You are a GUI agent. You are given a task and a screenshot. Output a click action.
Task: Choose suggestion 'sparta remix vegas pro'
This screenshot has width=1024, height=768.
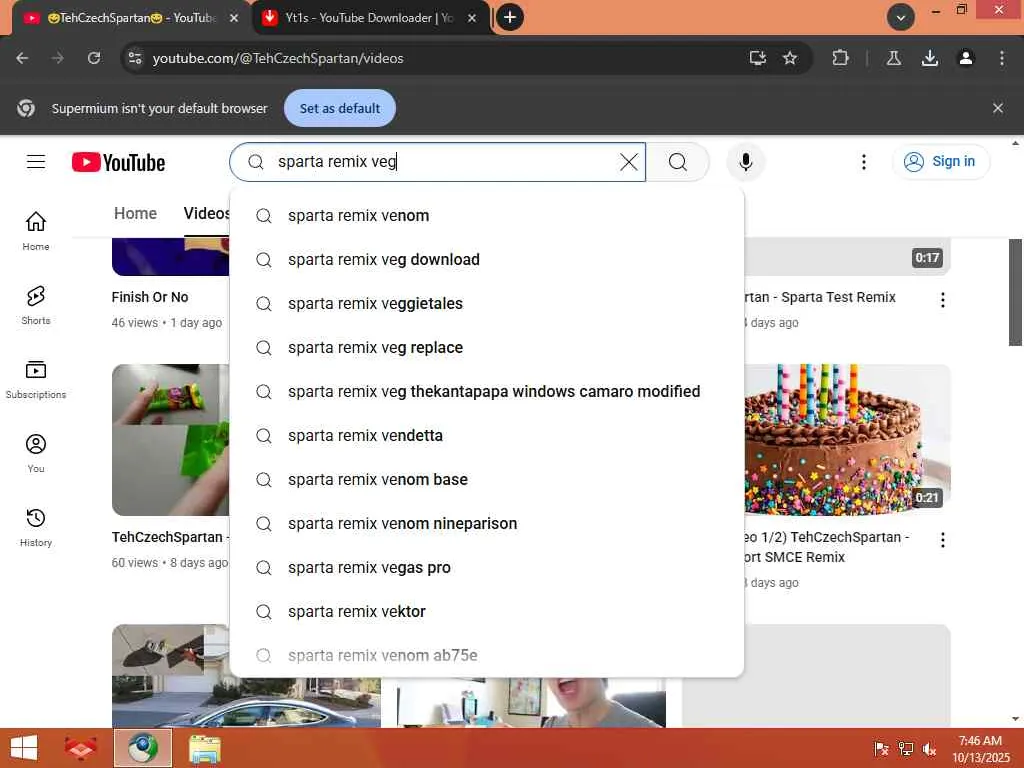pos(487,568)
